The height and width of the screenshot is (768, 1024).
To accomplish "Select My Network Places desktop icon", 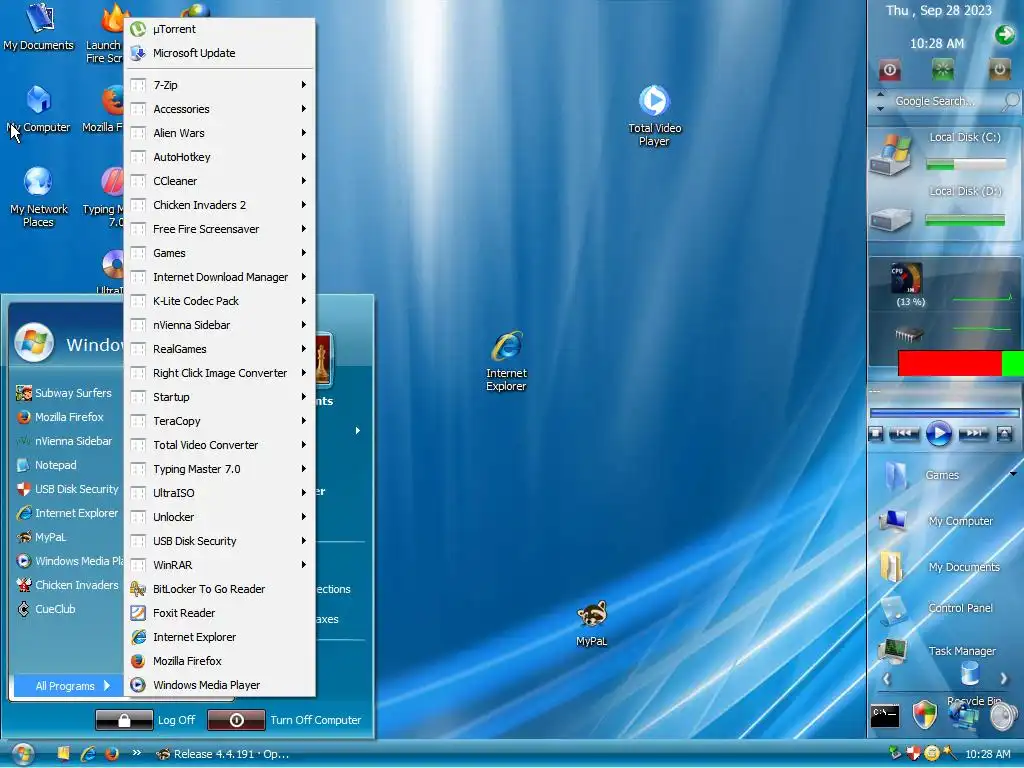I will (39, 197).
